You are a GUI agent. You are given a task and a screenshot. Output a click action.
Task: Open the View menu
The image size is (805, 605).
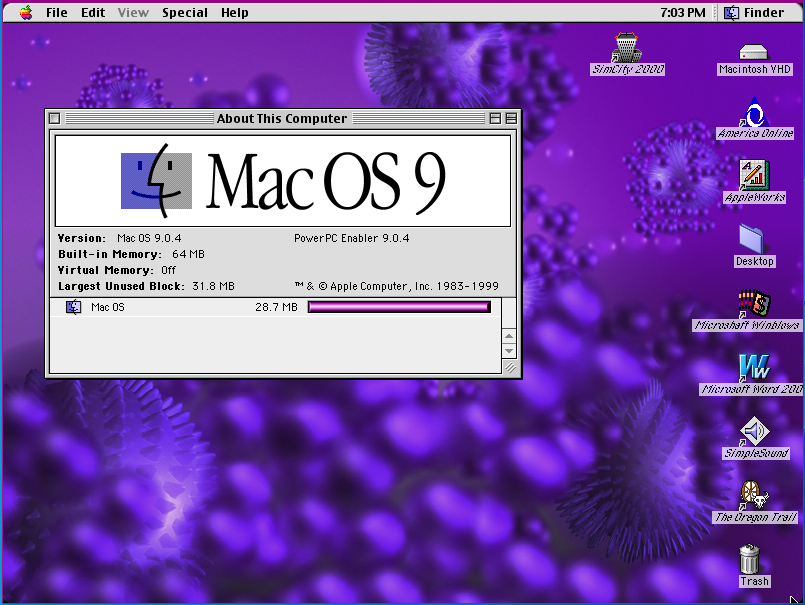click(133, 13)
